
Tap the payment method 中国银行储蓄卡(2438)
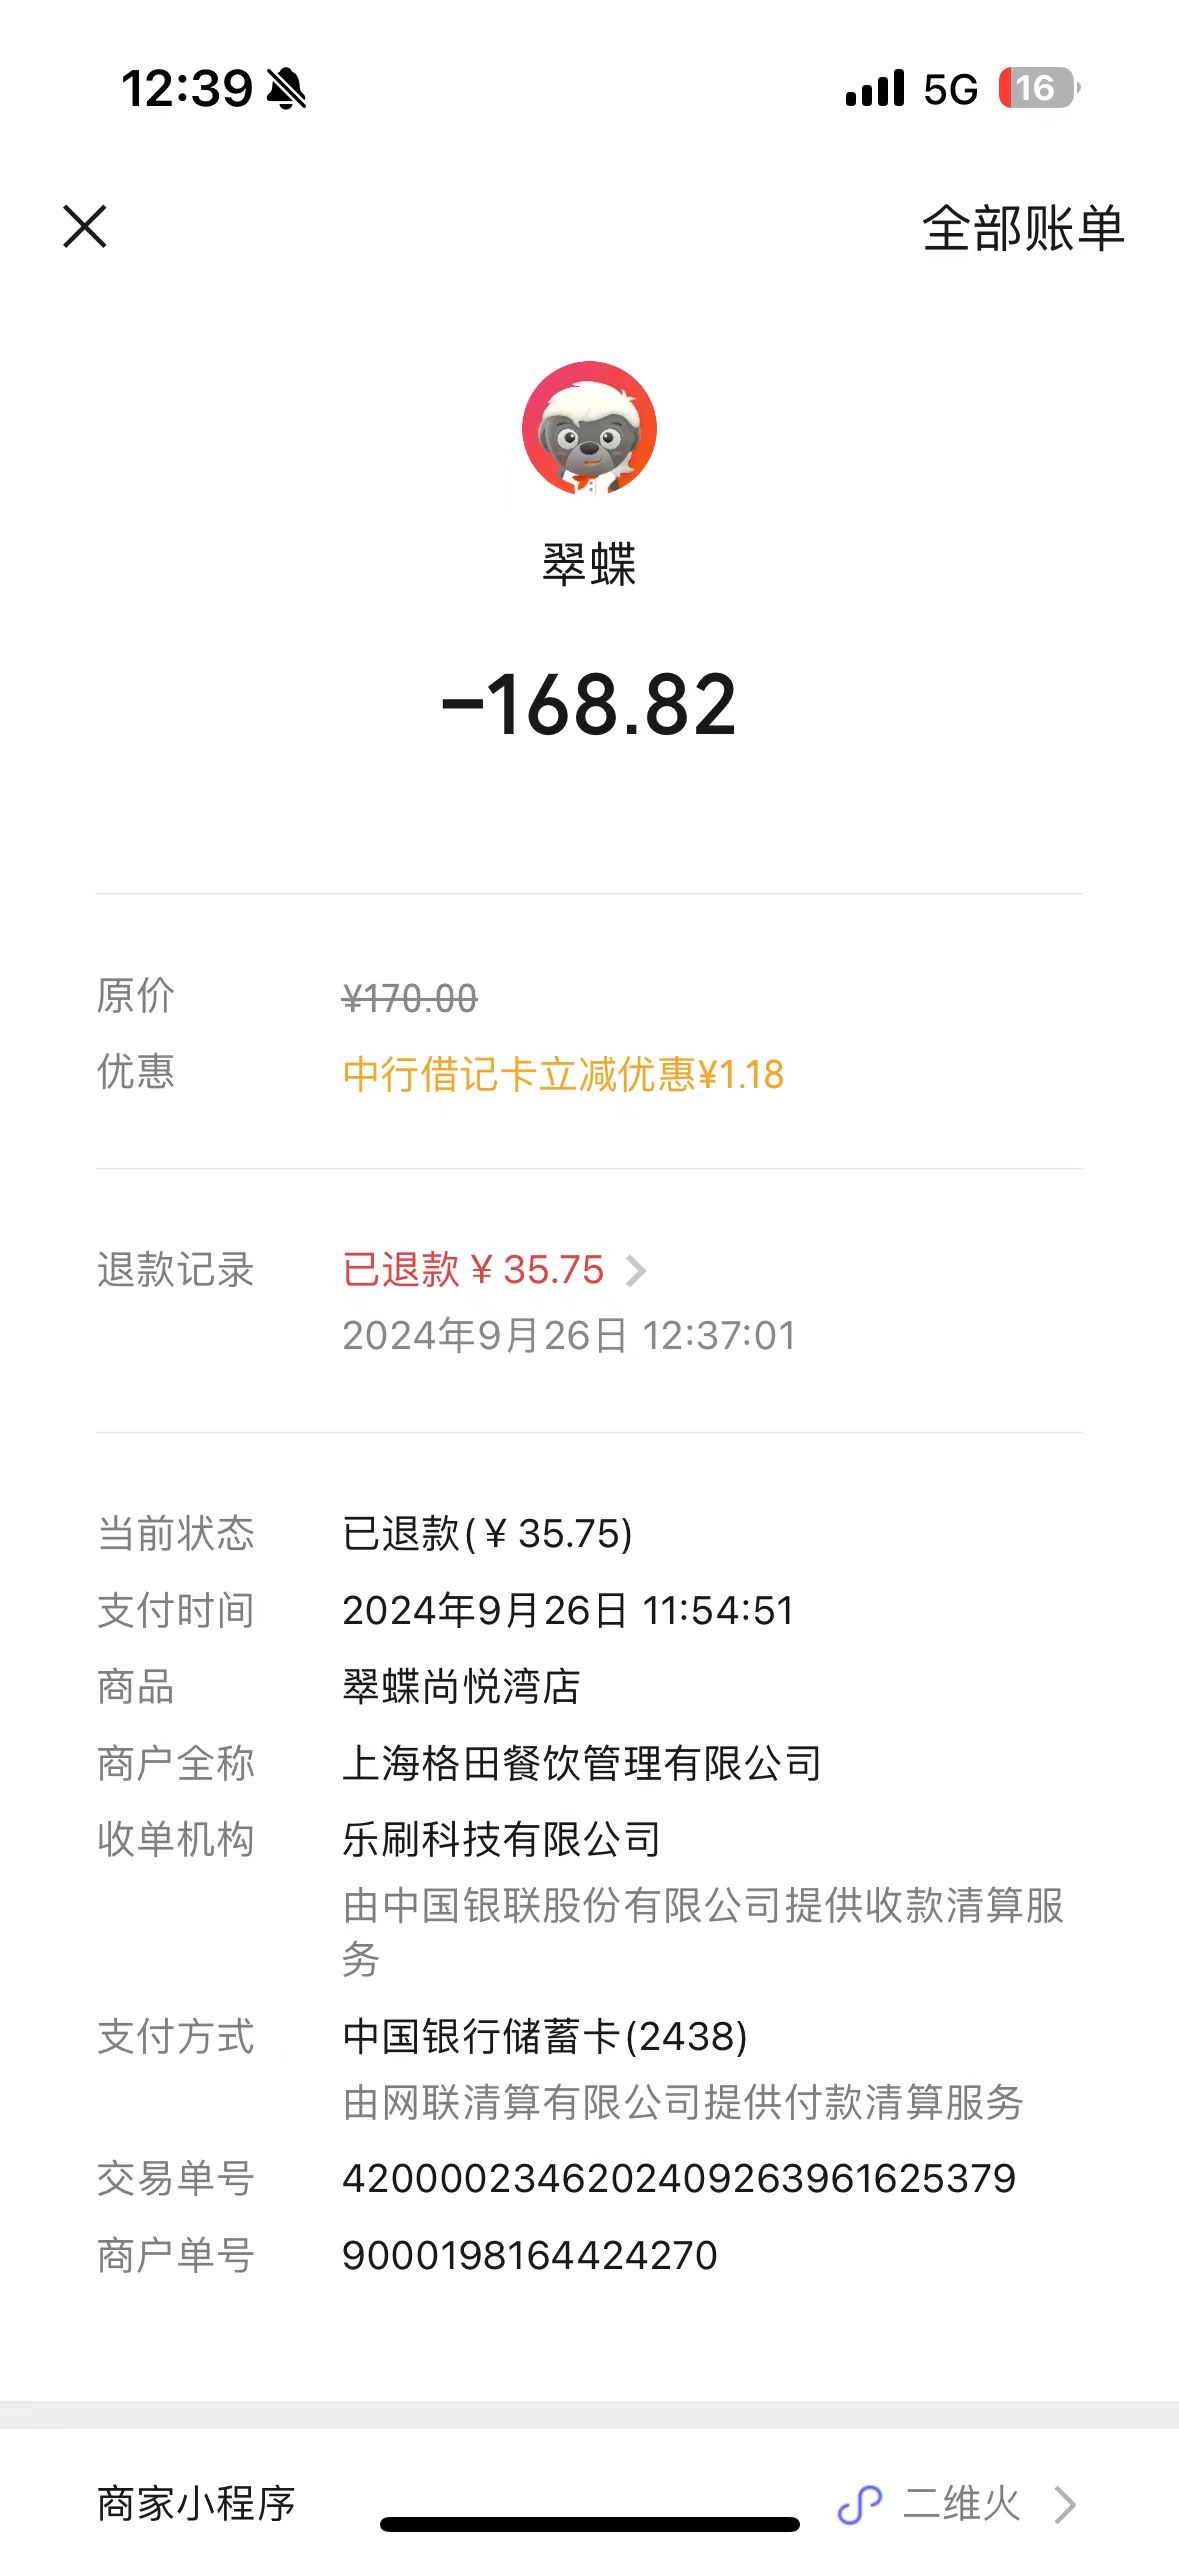pos(545,2037)
